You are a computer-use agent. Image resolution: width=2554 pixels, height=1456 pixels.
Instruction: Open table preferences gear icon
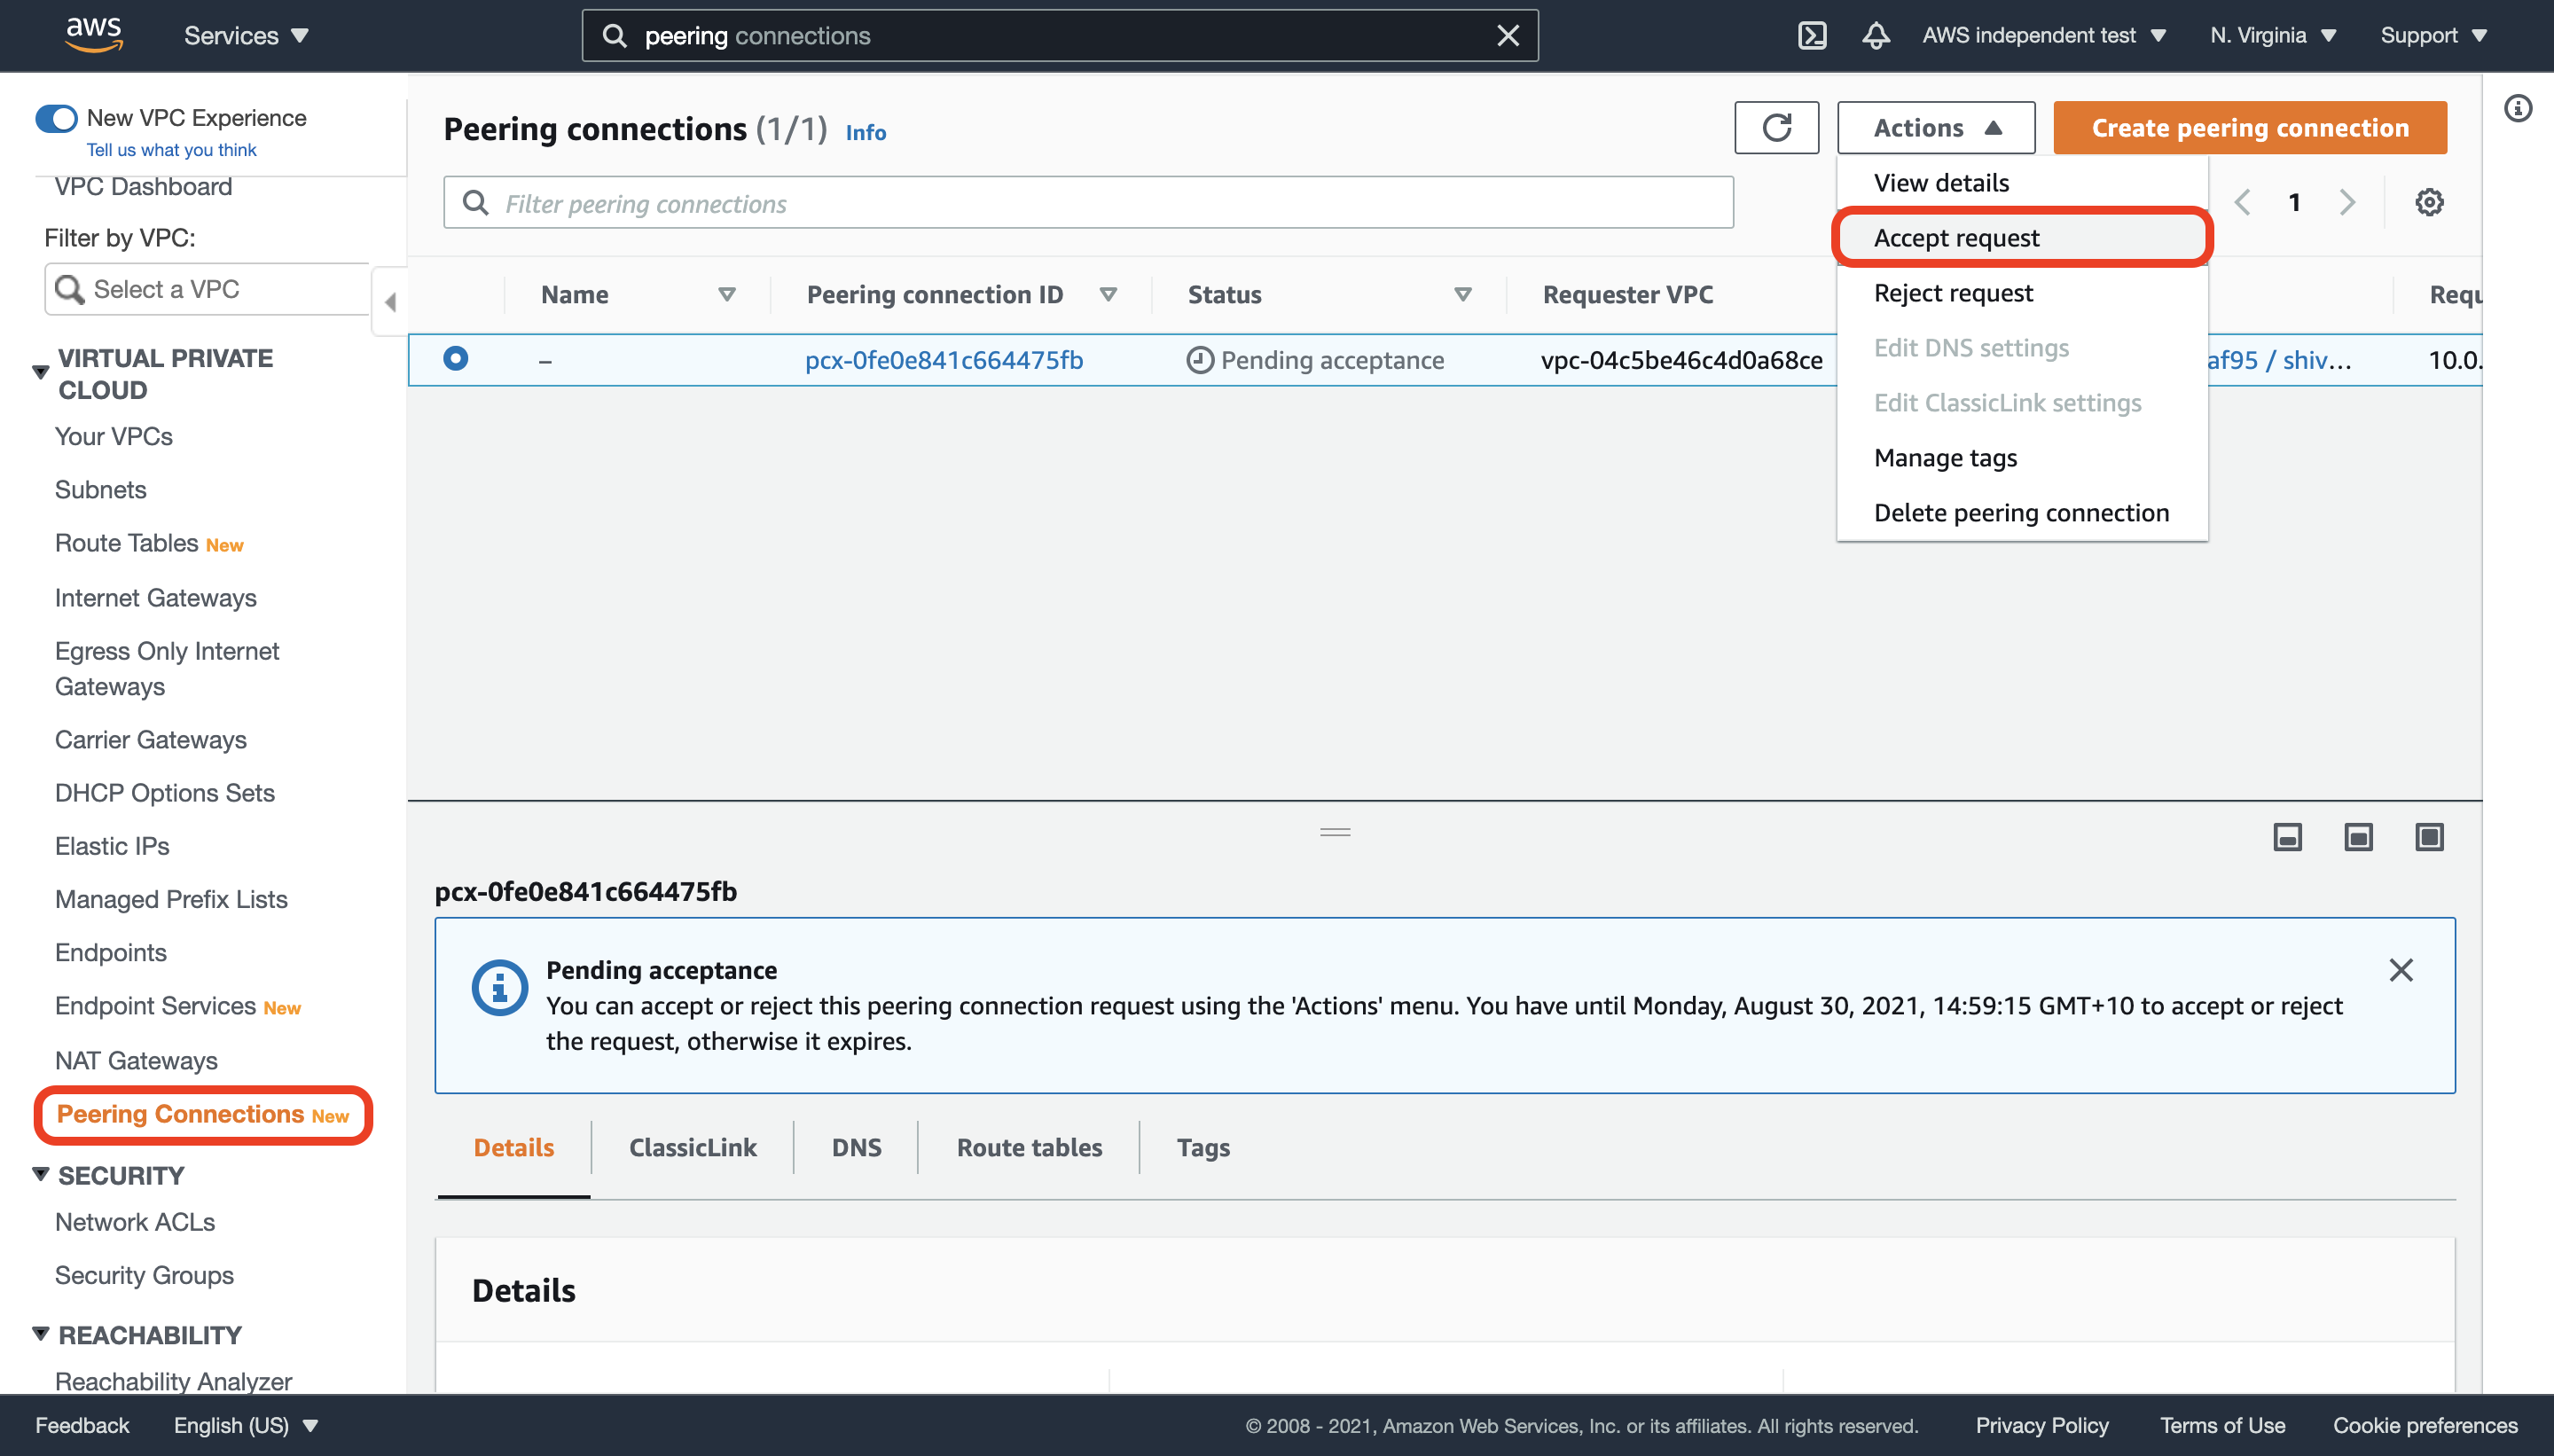[2428, 203]
